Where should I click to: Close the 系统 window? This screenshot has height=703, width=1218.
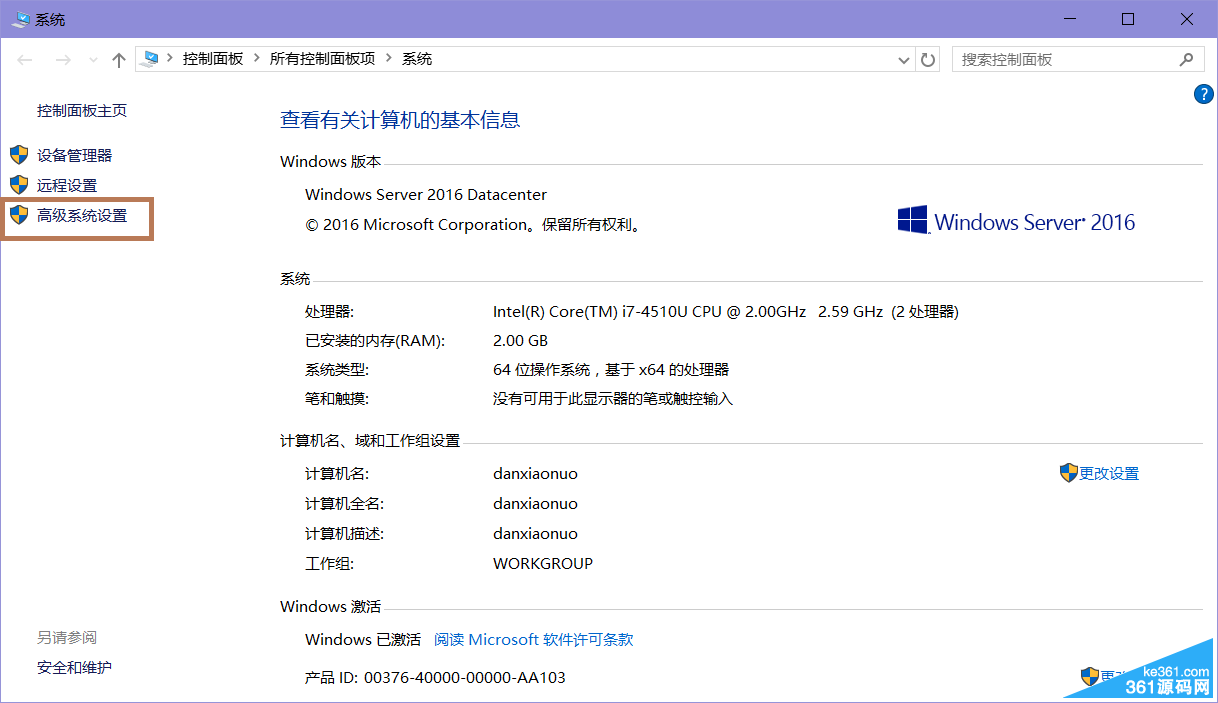1187,19
